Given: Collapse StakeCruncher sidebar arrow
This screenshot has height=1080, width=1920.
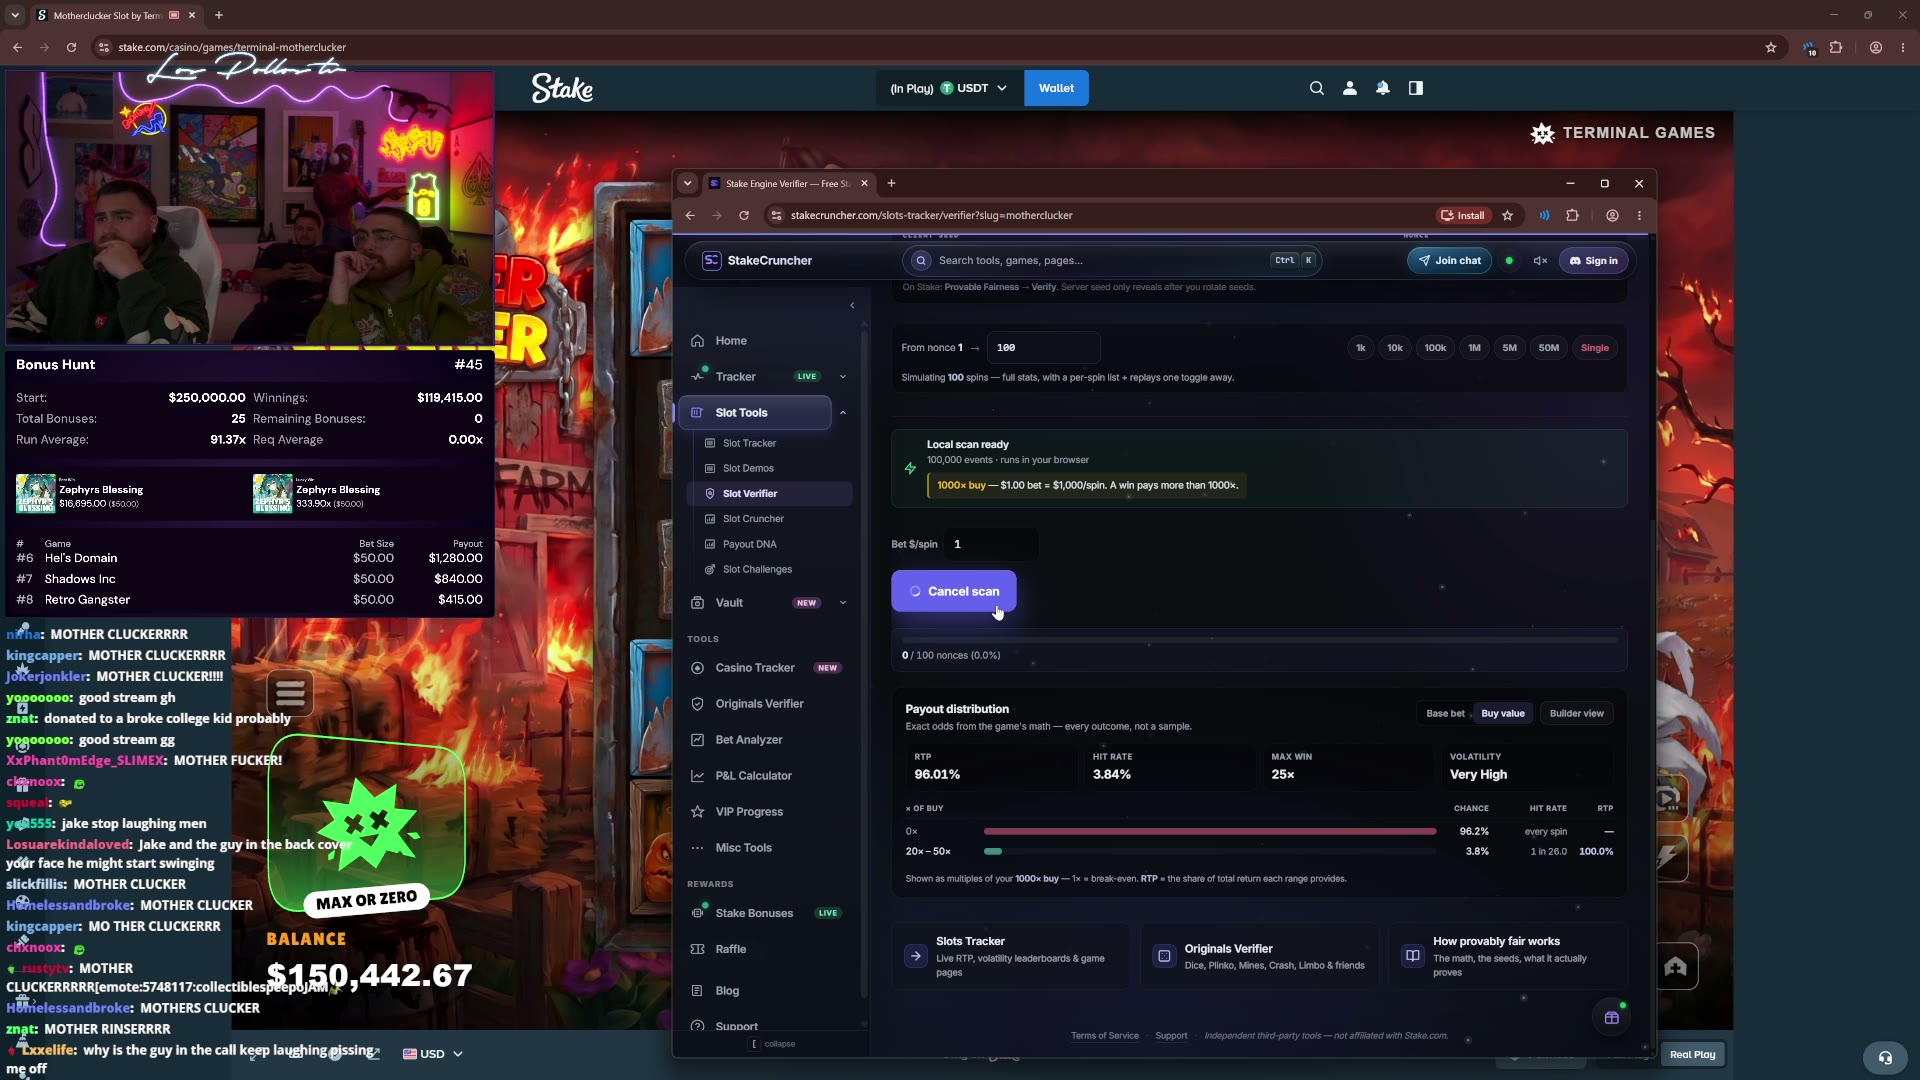Looking at the screenshot, I should 852,305.
